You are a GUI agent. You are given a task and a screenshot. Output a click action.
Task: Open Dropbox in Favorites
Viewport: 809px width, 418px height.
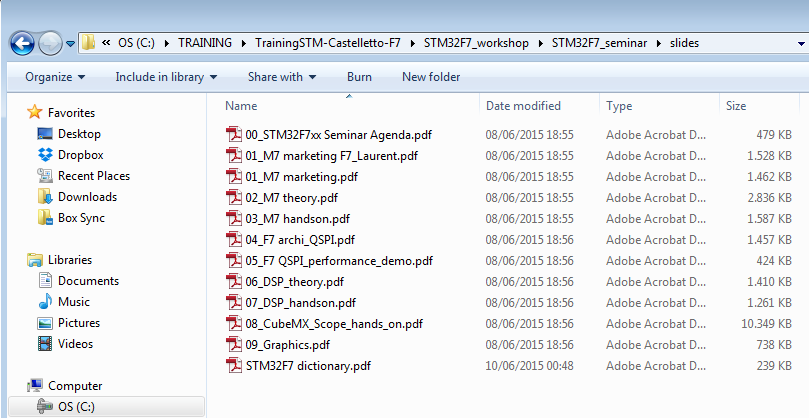click(80, 155)
